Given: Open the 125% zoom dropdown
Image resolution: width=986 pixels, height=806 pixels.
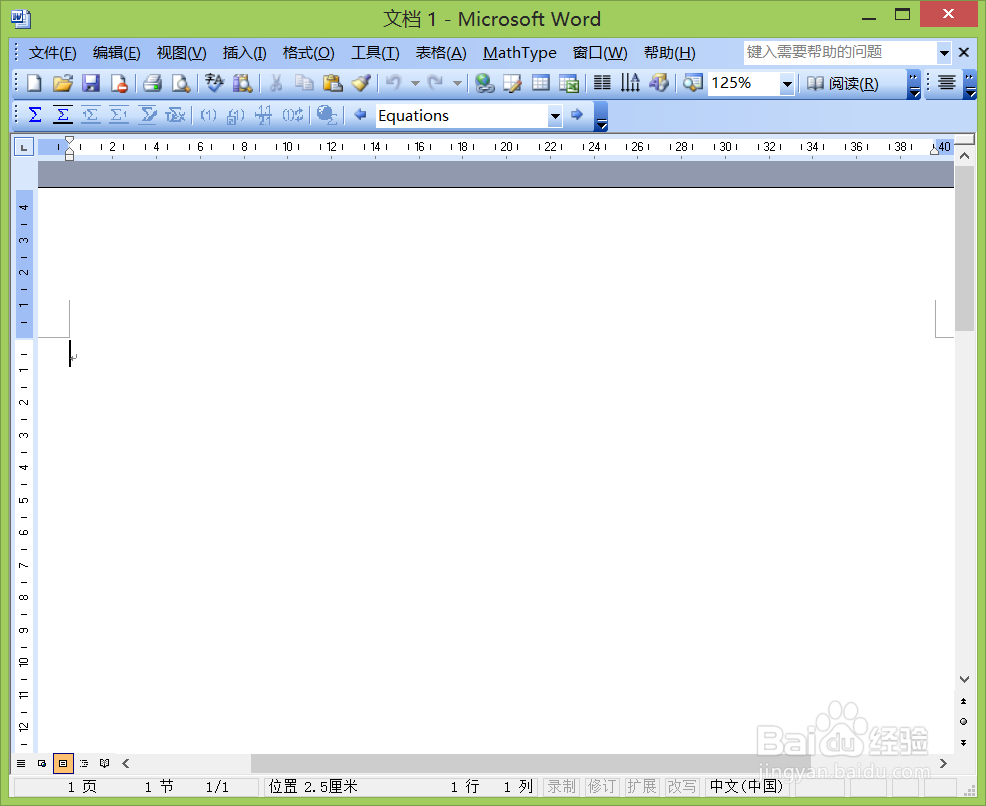Looking at the screenshot, I should [787, 84].
